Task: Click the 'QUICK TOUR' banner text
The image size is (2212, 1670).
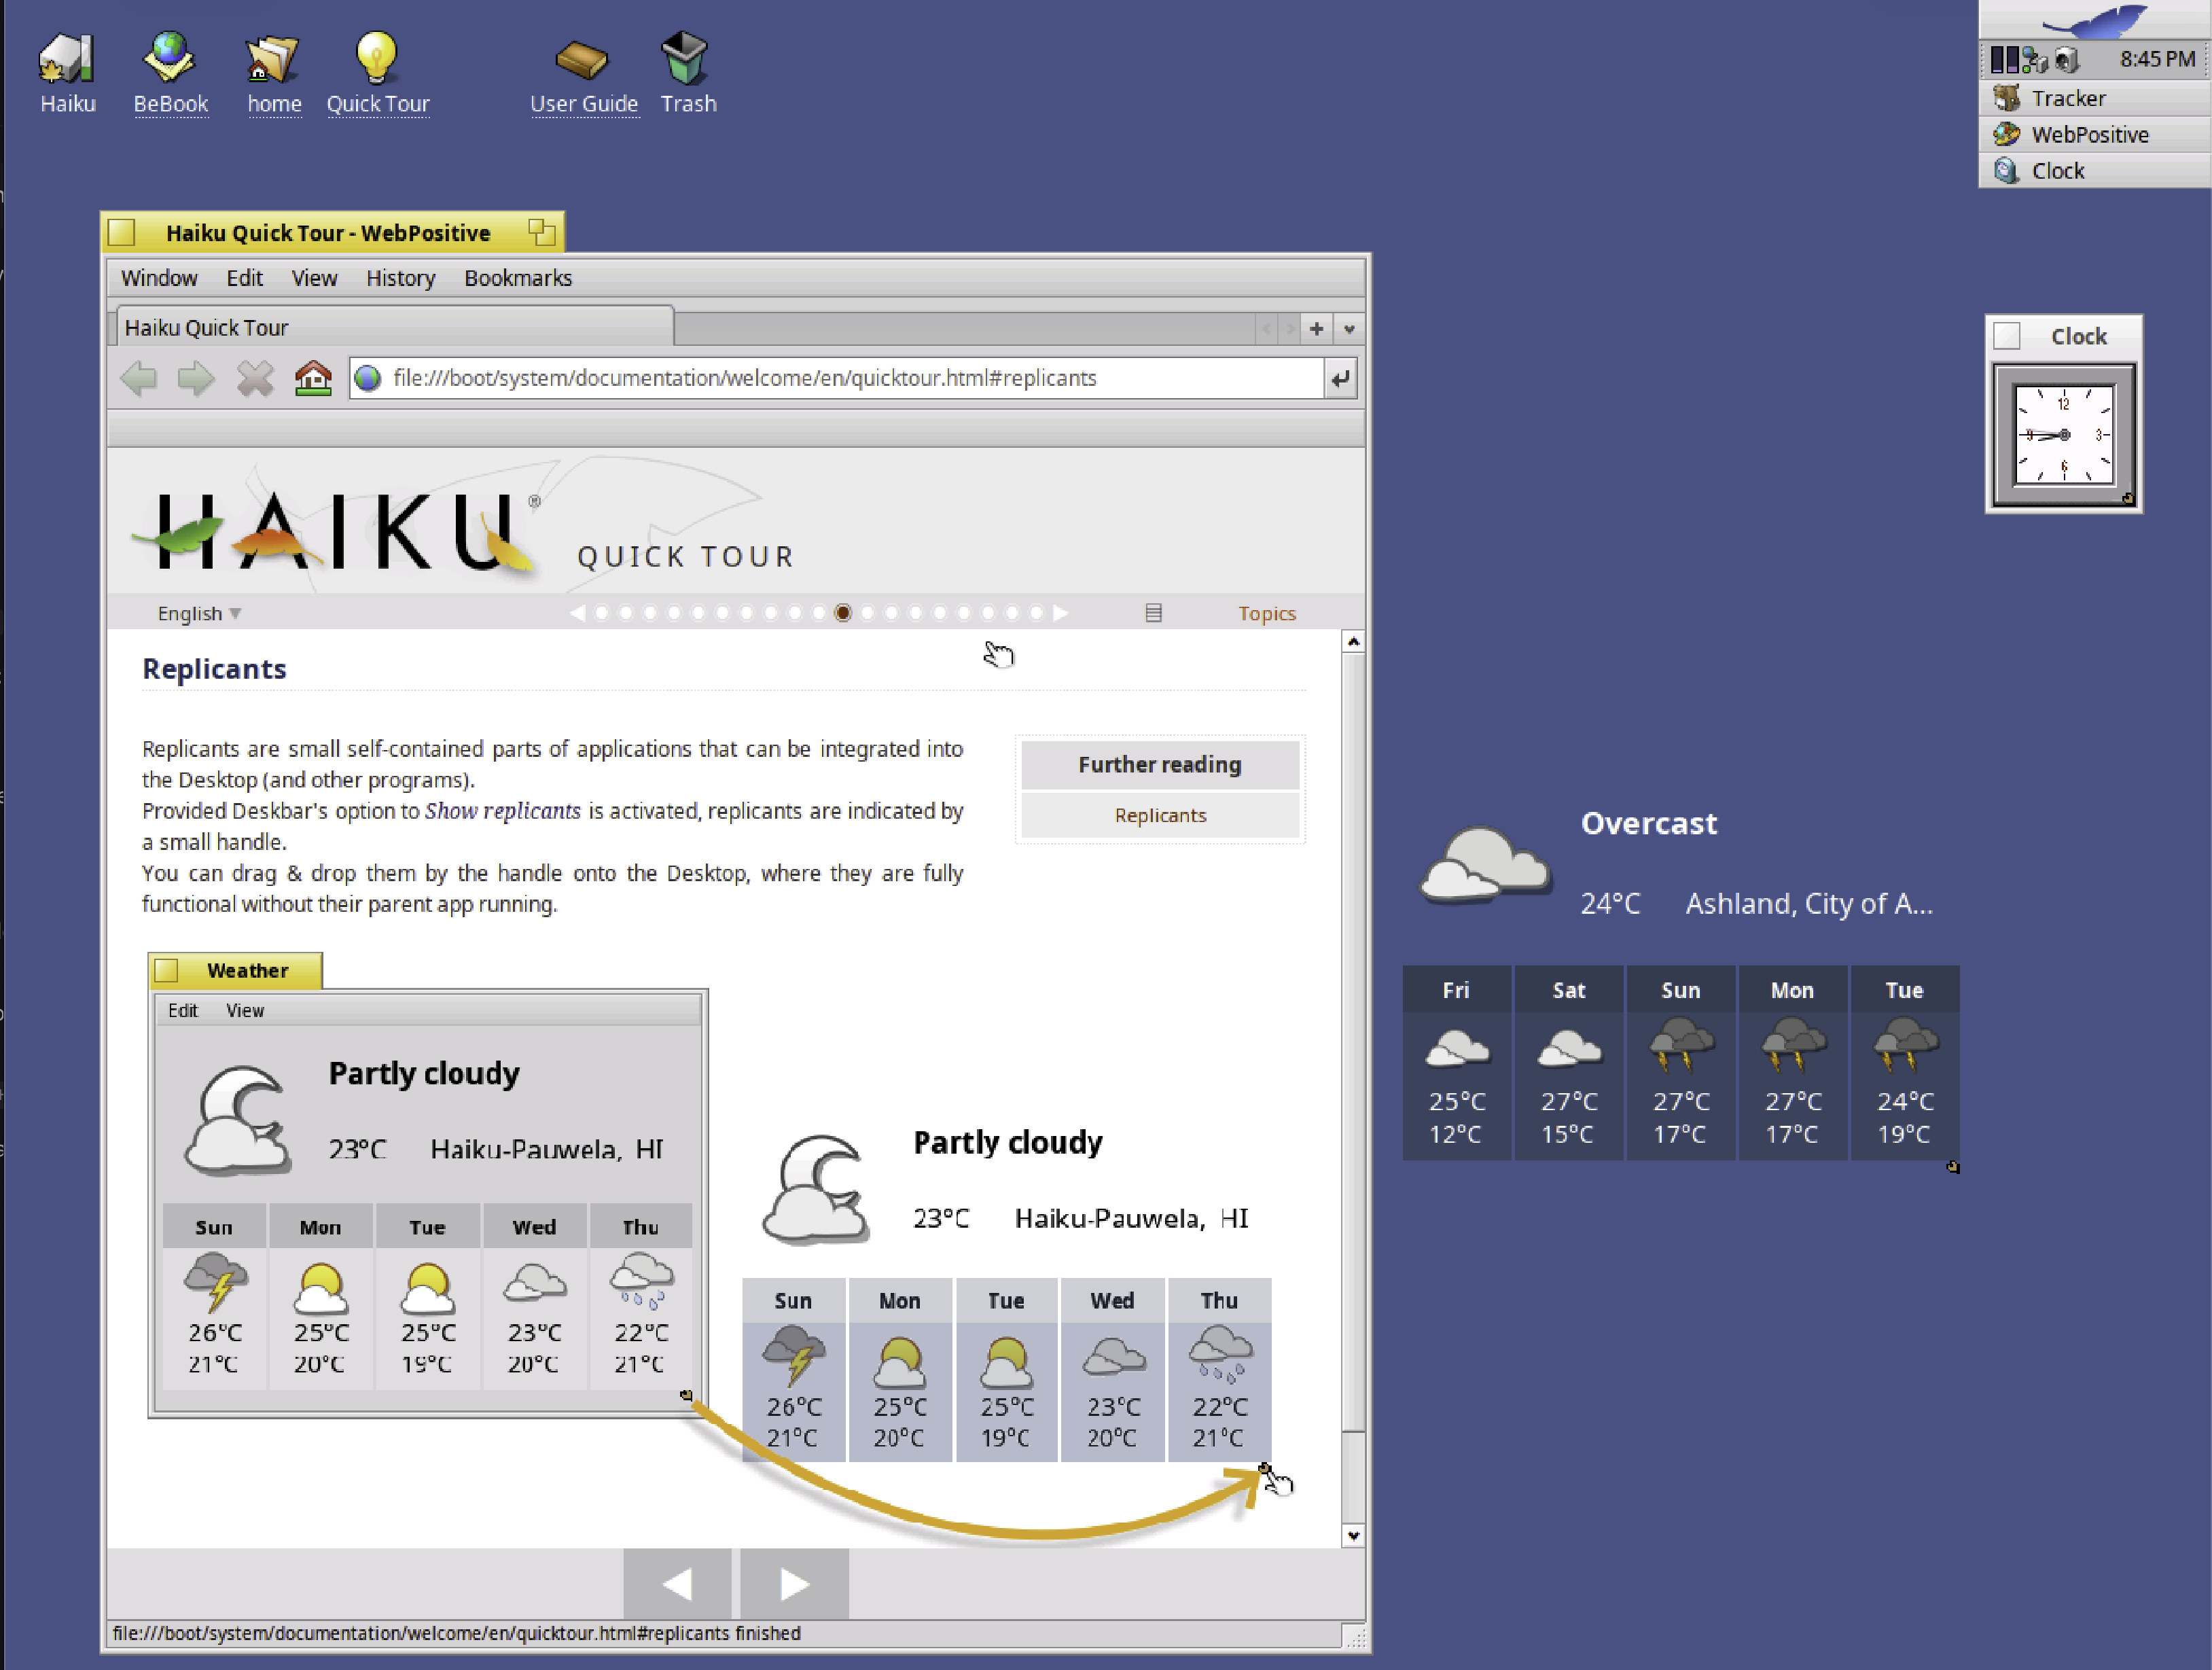Action: pos(686,556)
